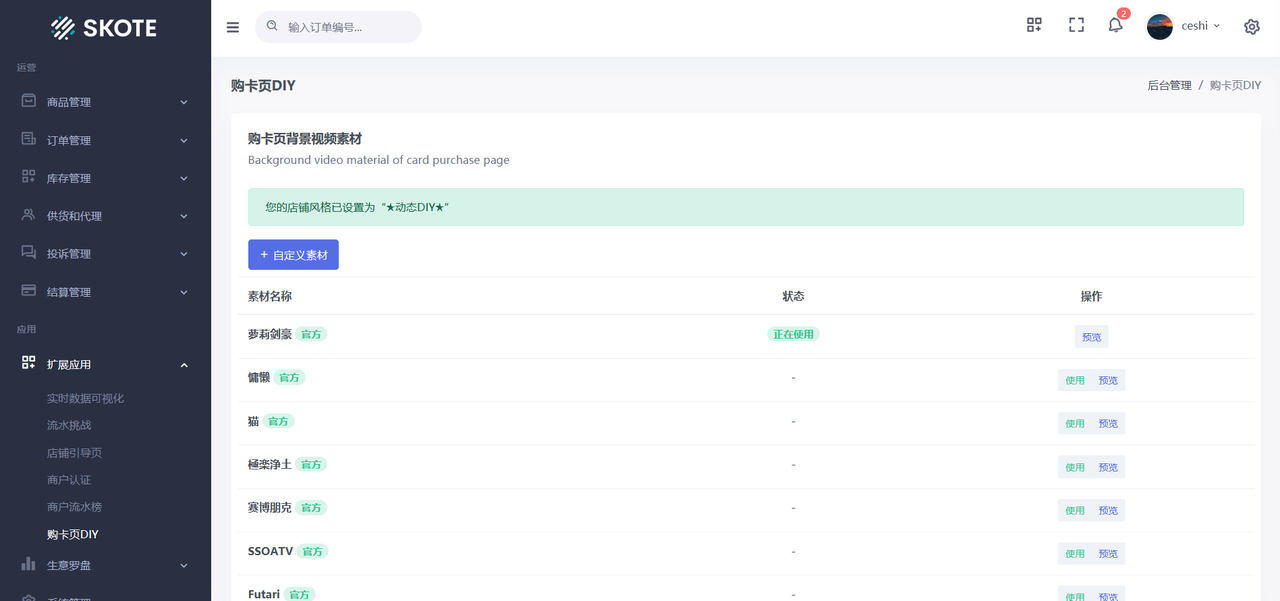Use the SSOATV material
The image size is (1280, 601).
1075,553
